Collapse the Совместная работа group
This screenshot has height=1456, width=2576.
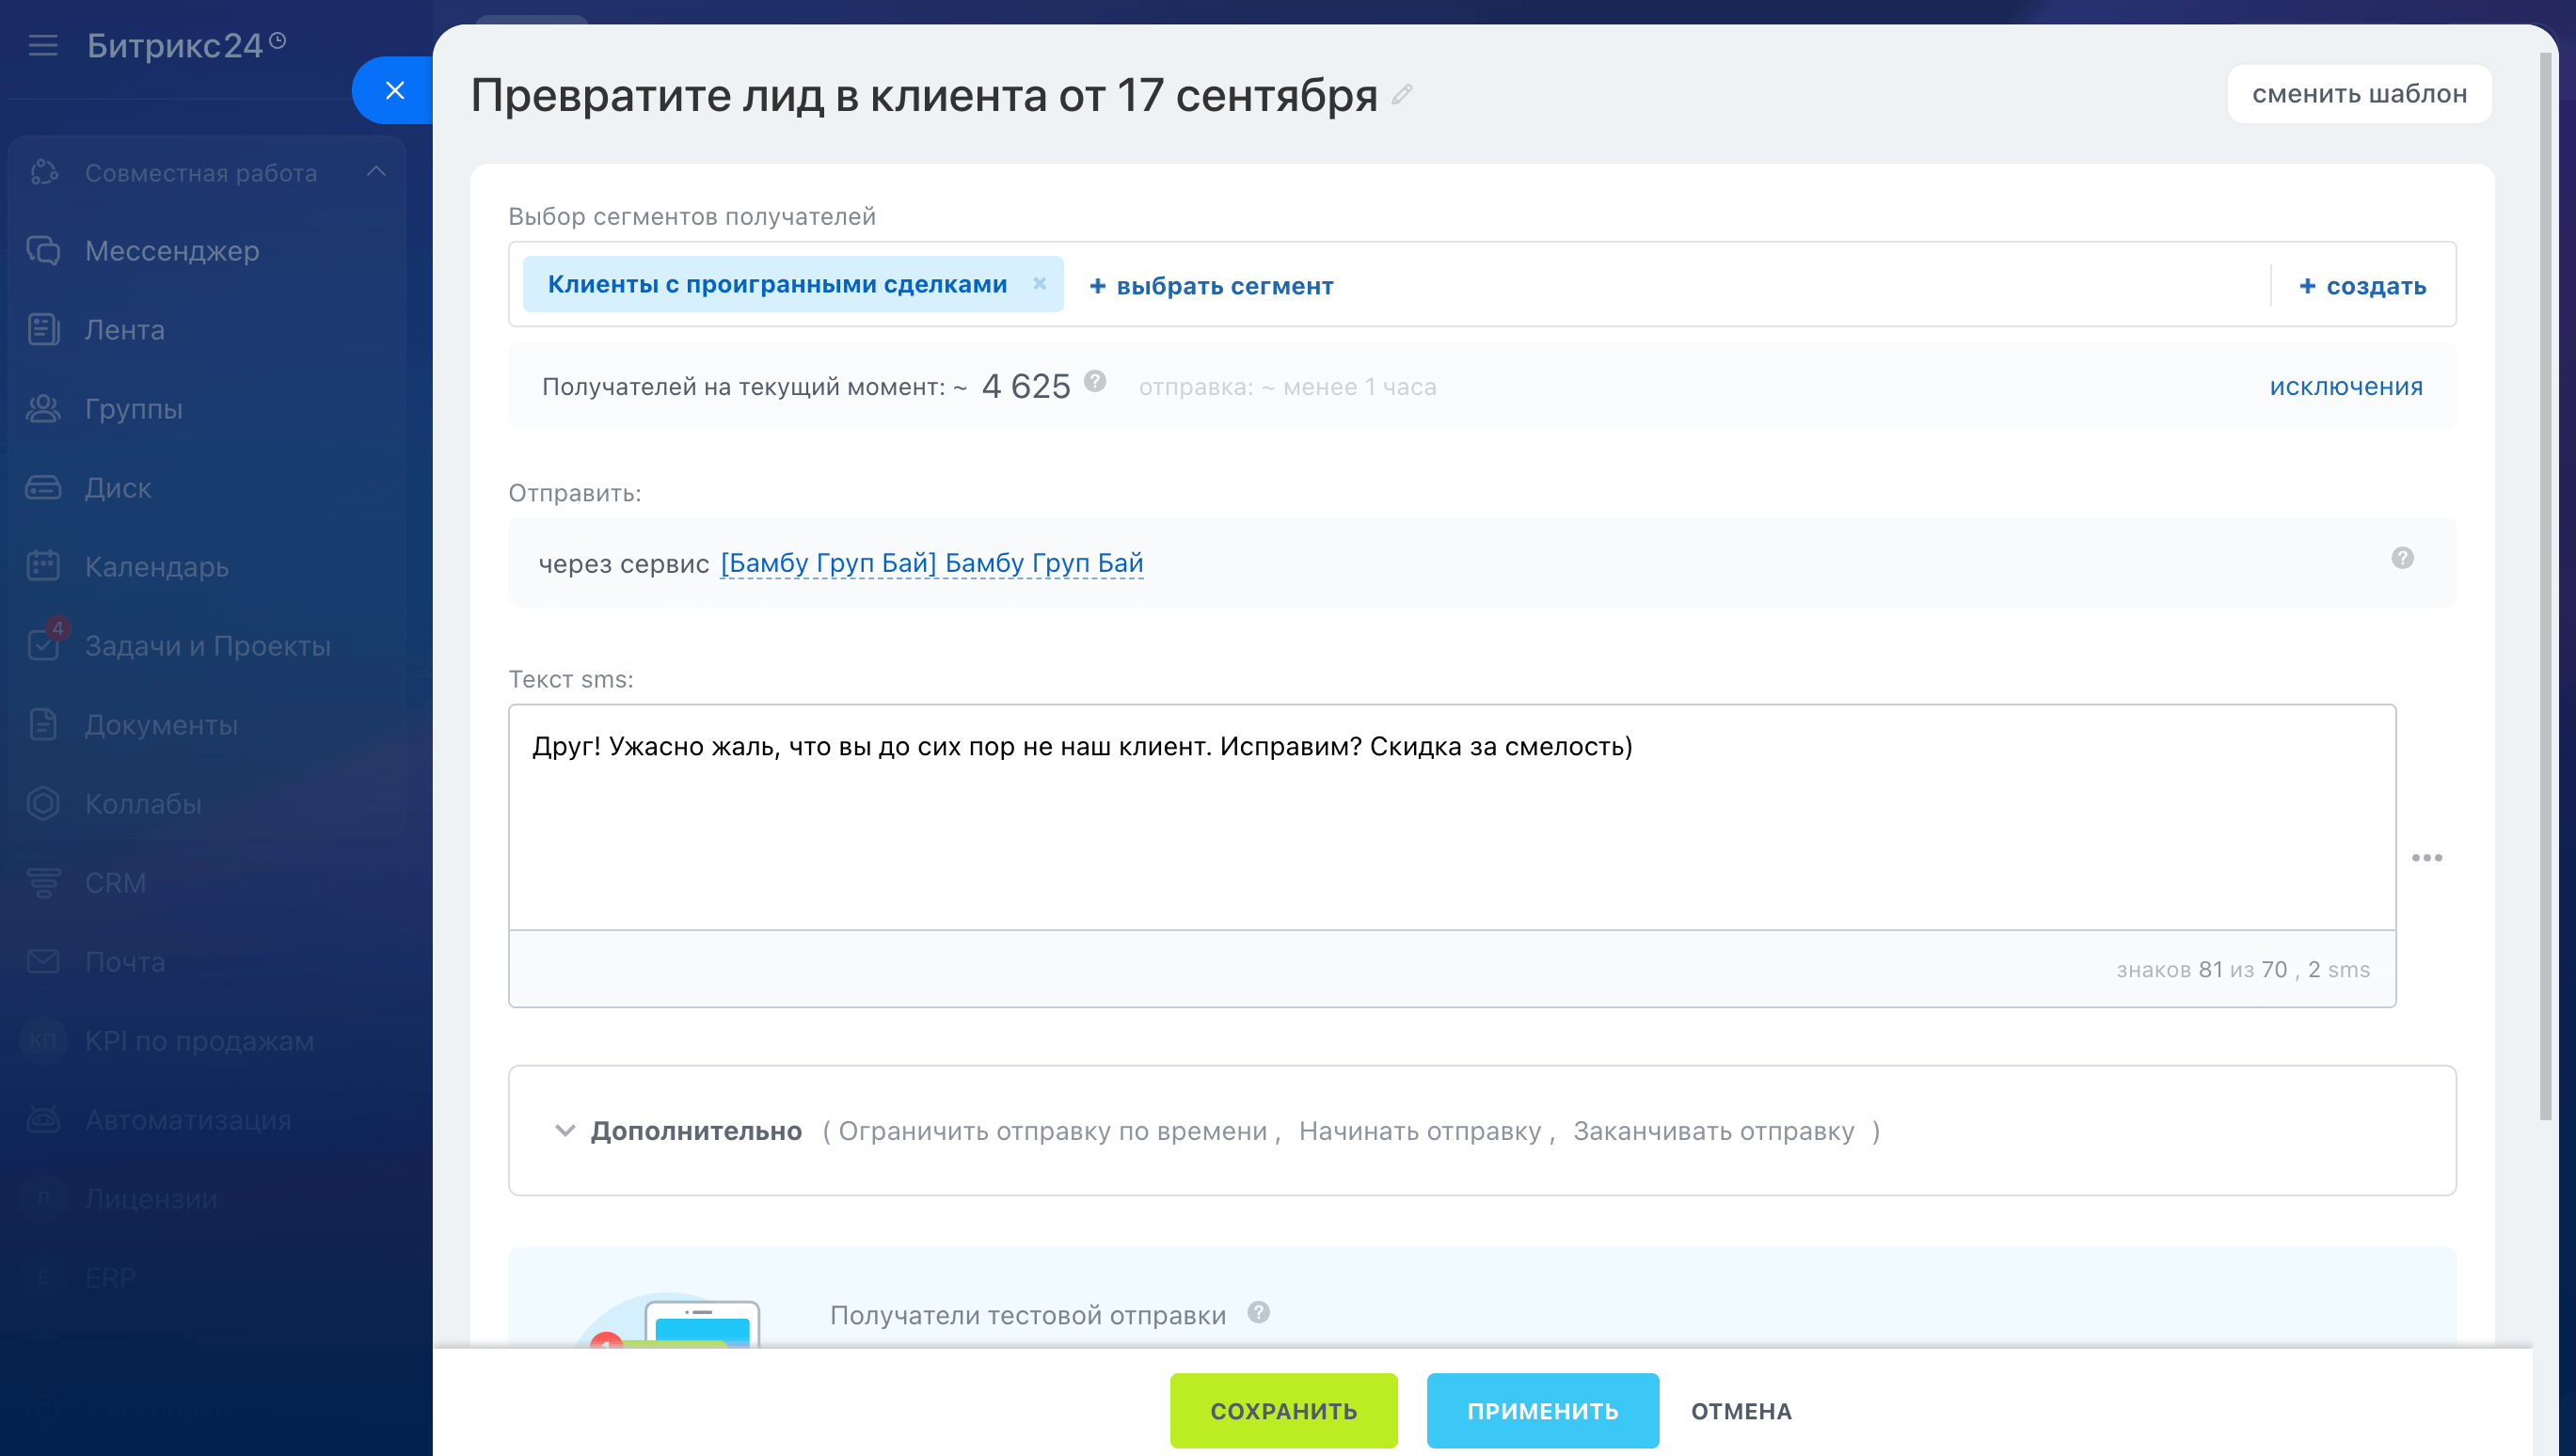coord(376,172)
